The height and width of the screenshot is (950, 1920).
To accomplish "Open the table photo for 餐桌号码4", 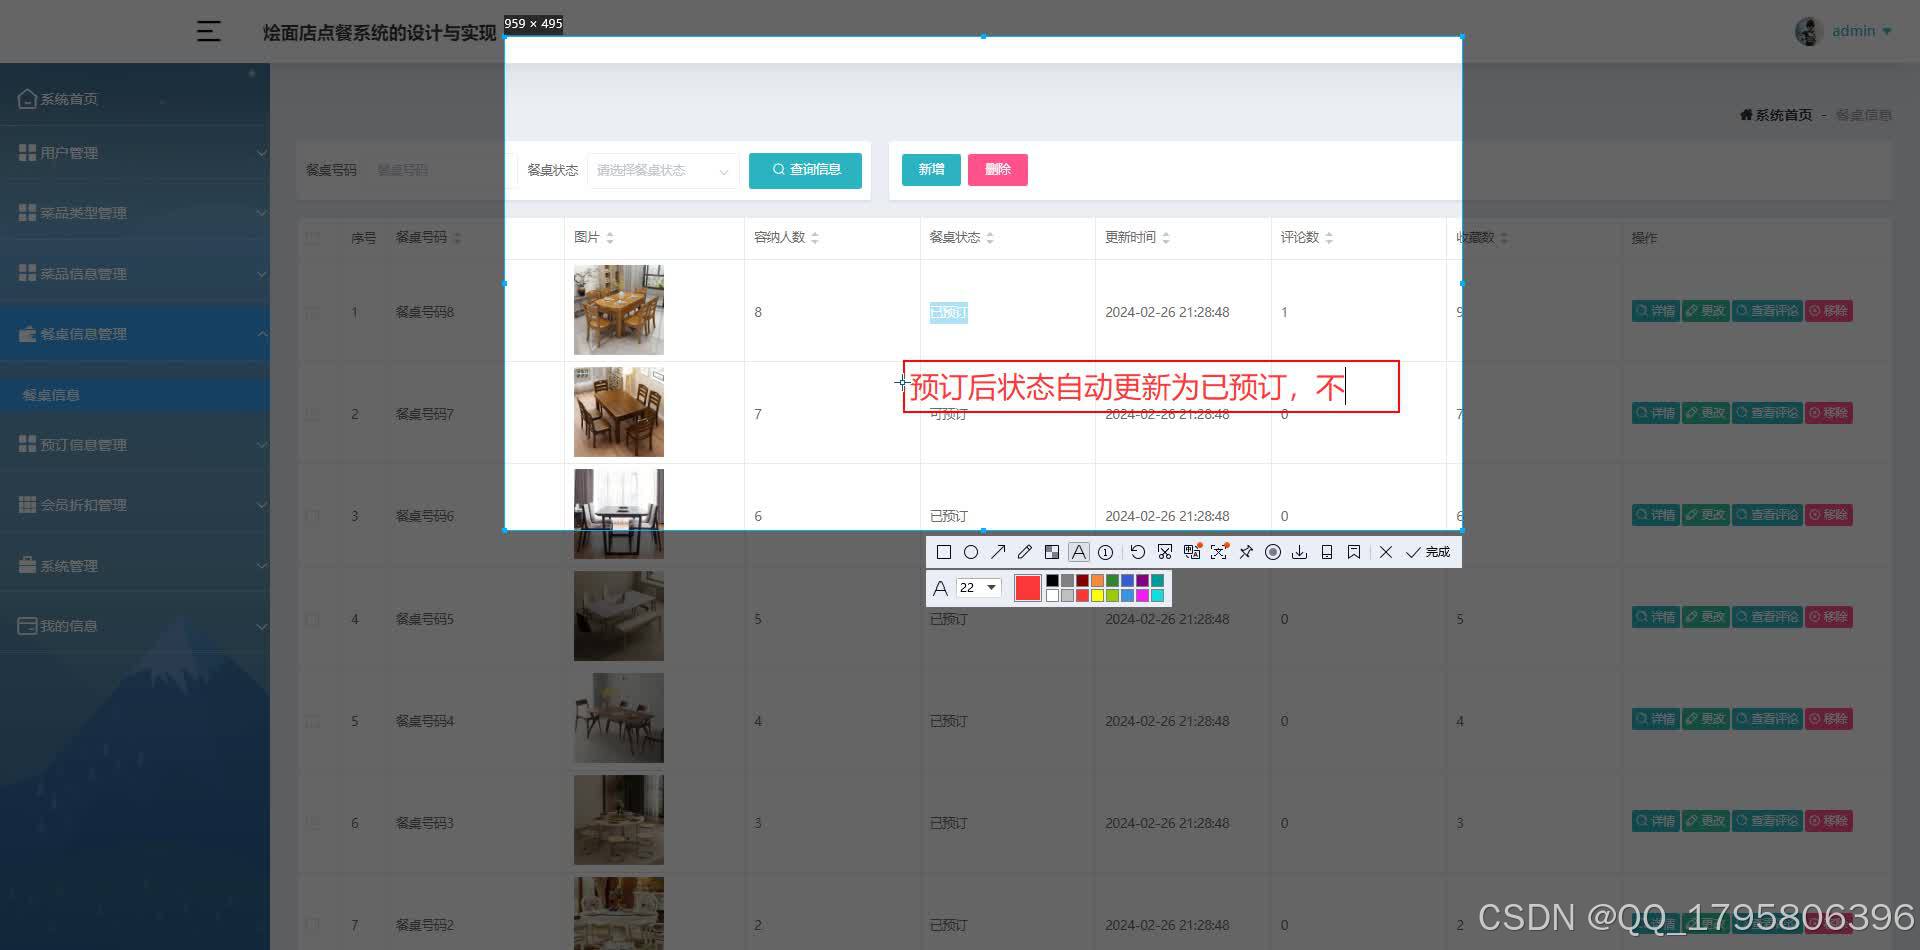I will 618,718.
